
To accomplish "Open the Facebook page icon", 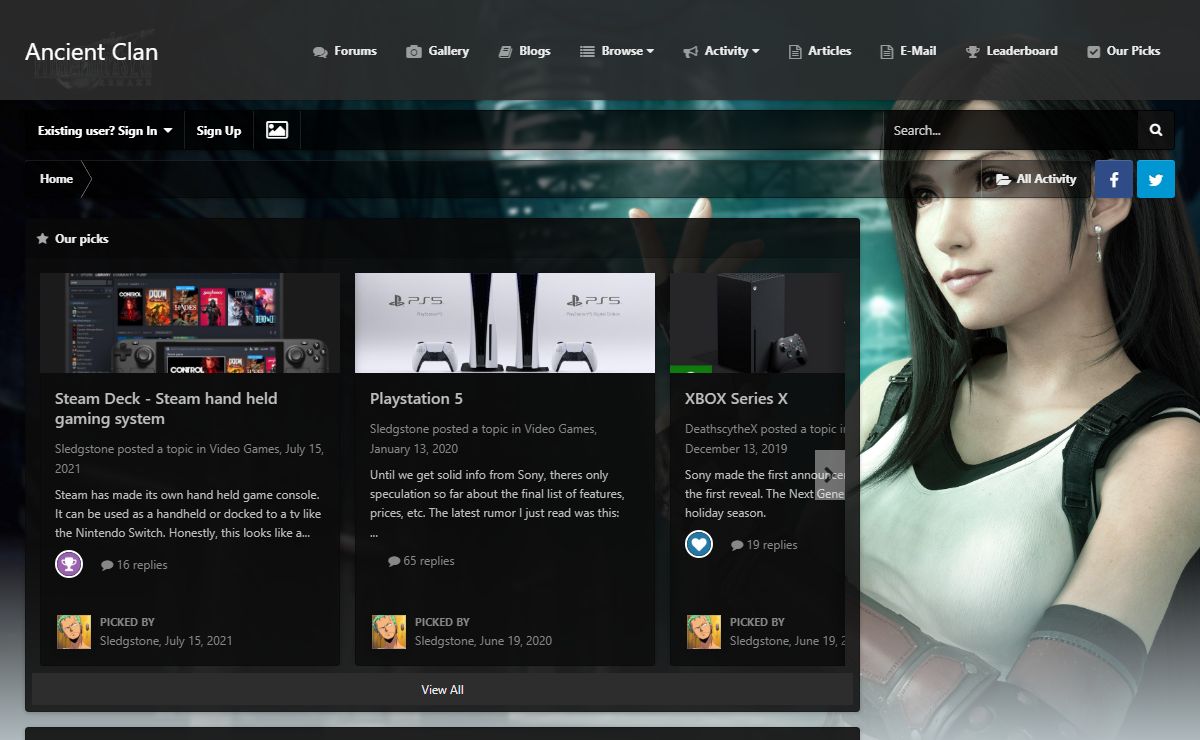I will tap(1114, 179).
